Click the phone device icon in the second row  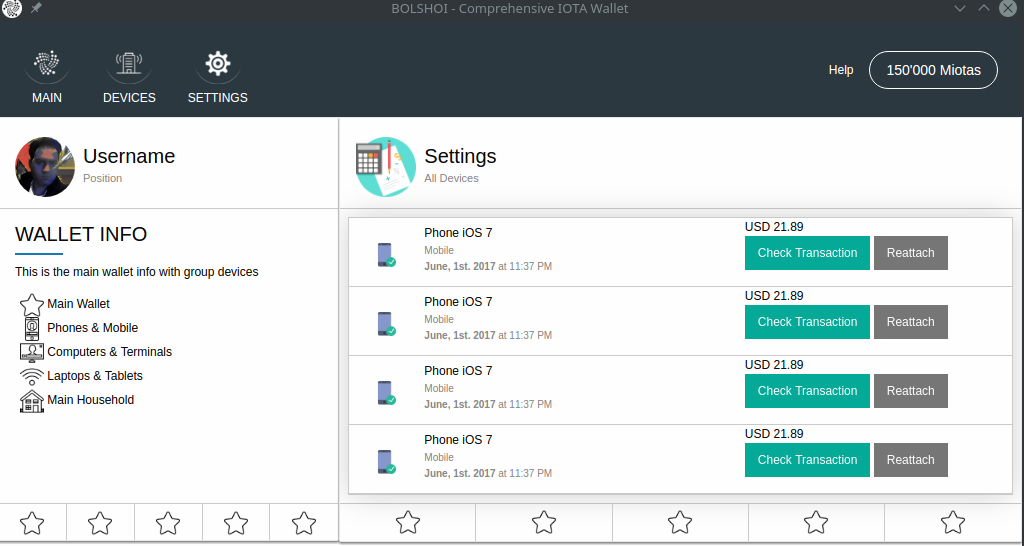point(386,324)
